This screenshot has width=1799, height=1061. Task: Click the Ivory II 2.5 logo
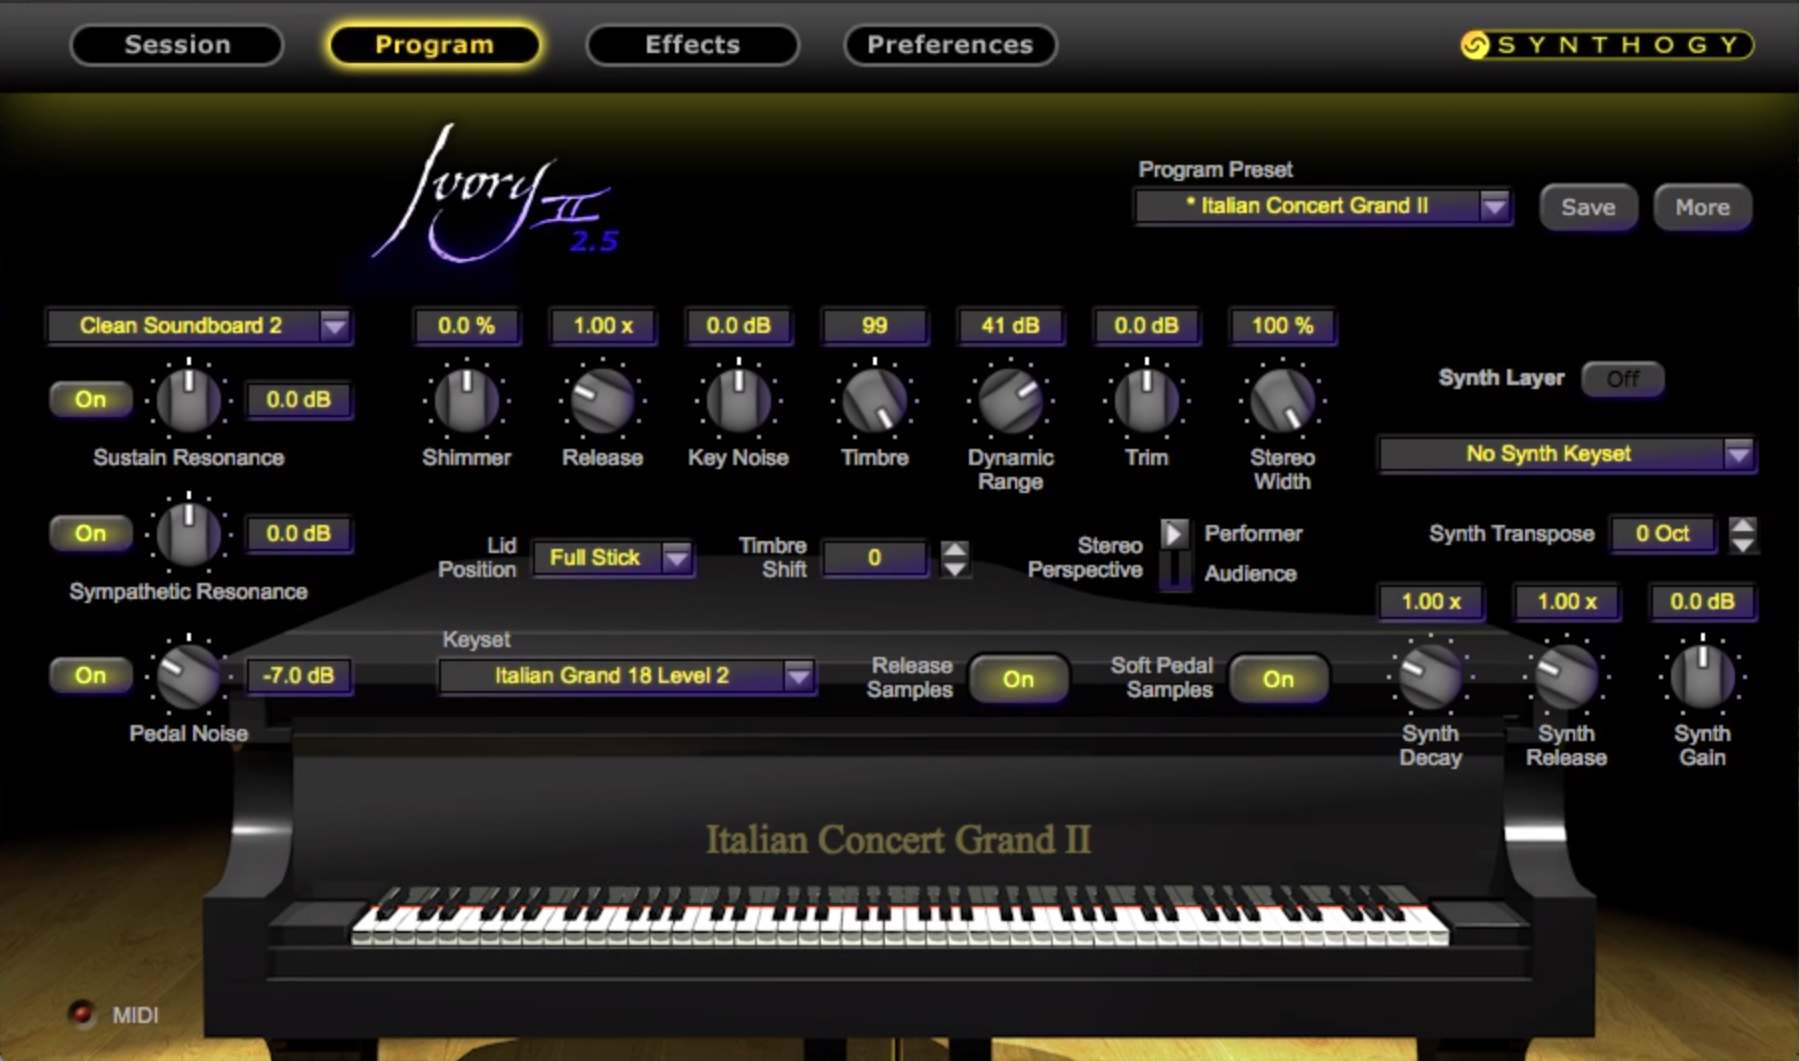[495, 195]
